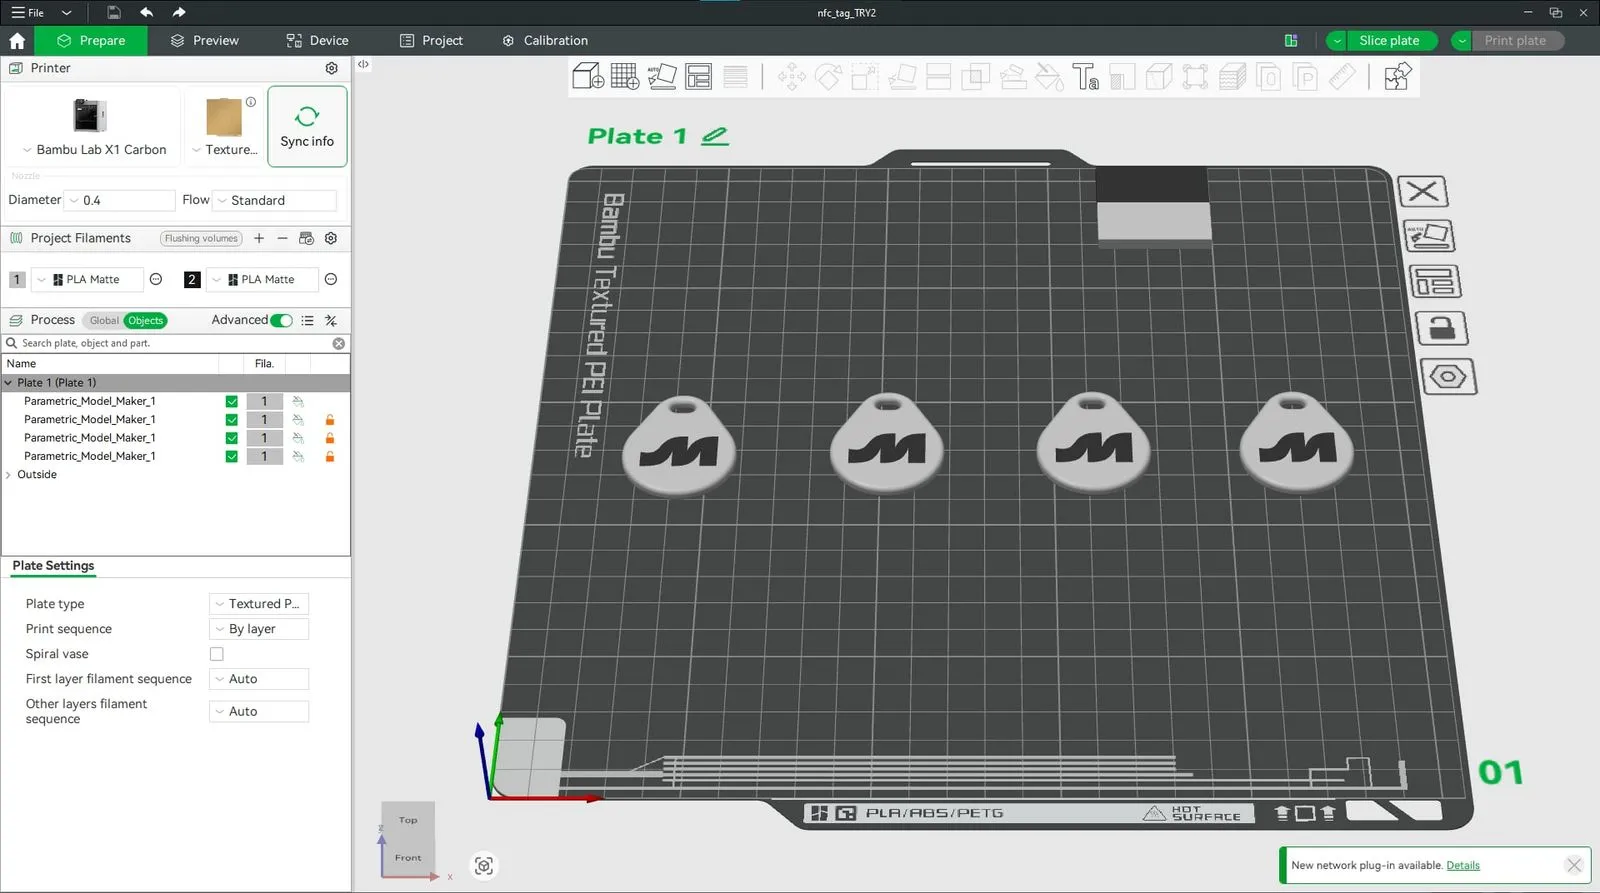Open the nozzle Diameter dropdown
The height and width of the screenshot is (893, 1600).
pos(120,201)
